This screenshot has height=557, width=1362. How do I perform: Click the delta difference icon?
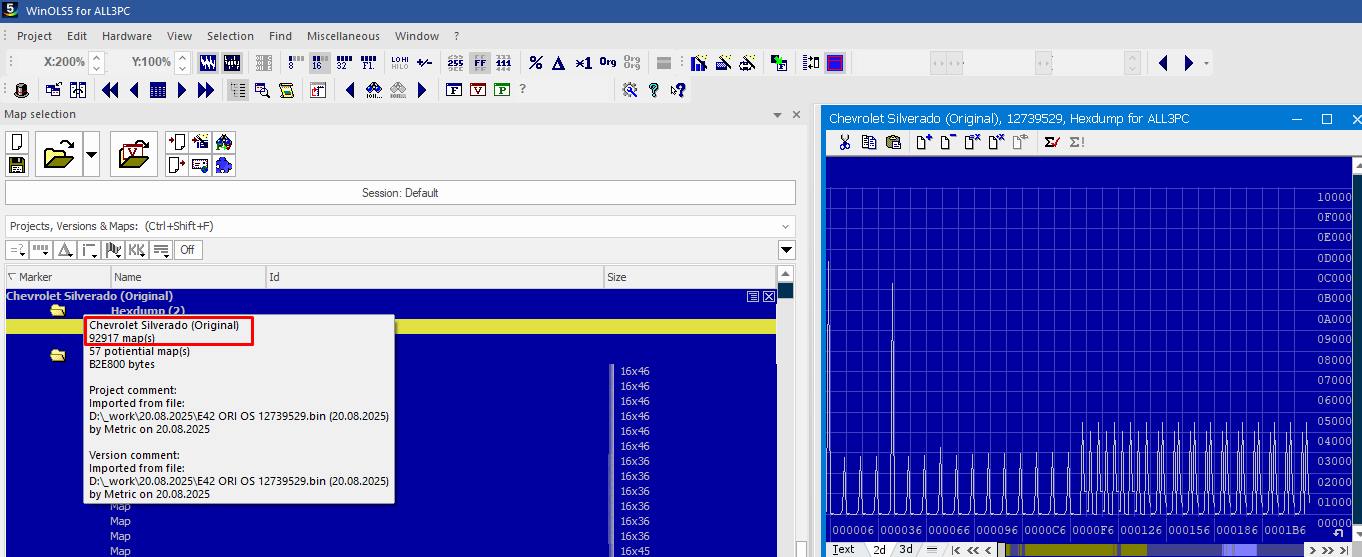pyautogui.click(x=559, y=63)
